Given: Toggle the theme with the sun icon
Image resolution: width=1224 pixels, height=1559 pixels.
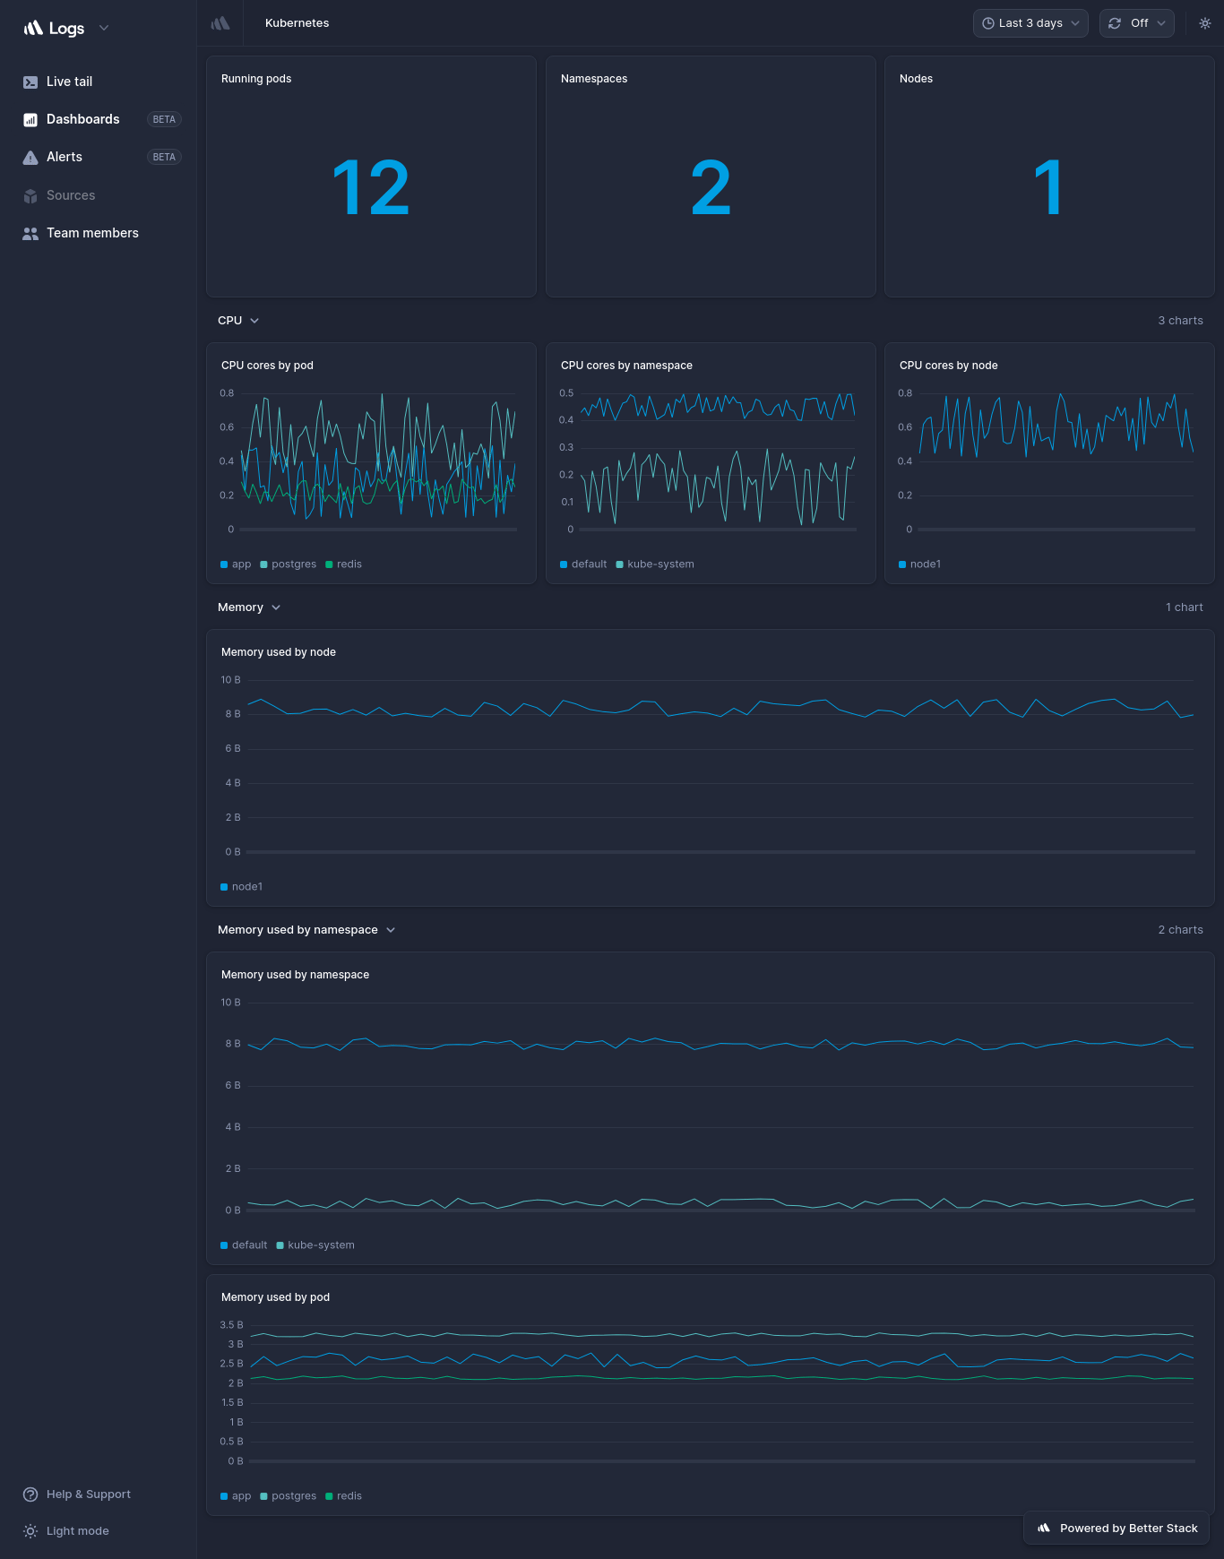Looking at the screenshot, I should [x=1205, y=23].
